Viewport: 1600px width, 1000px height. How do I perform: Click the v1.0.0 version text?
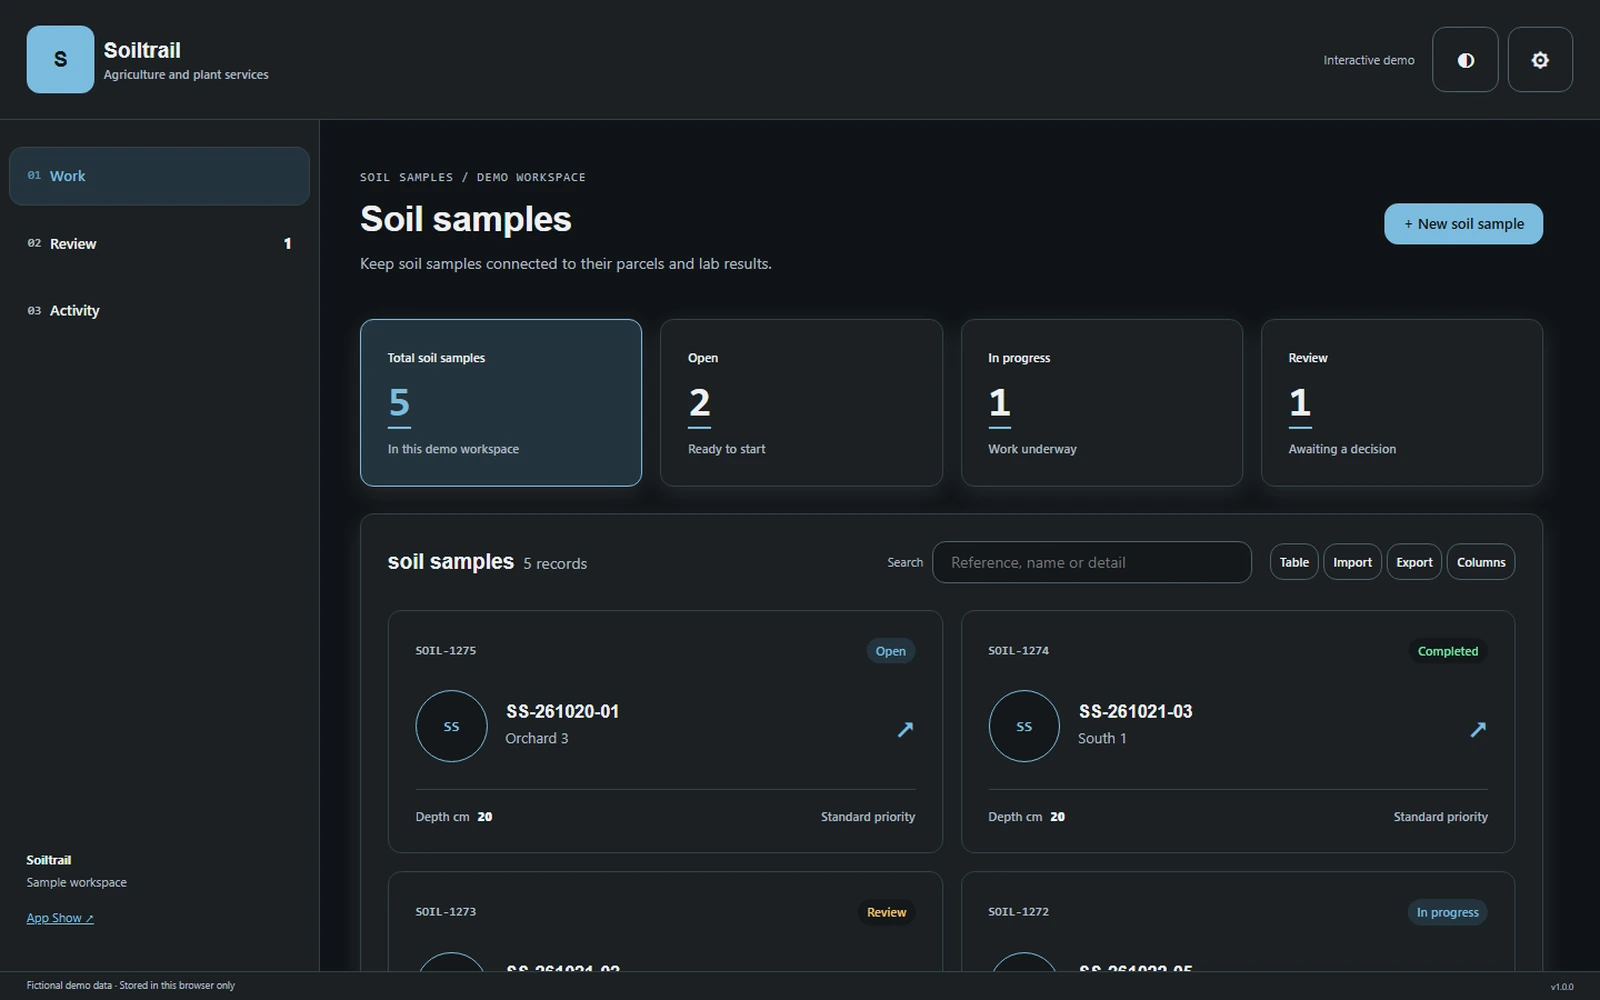click(x=1562, y=987)
